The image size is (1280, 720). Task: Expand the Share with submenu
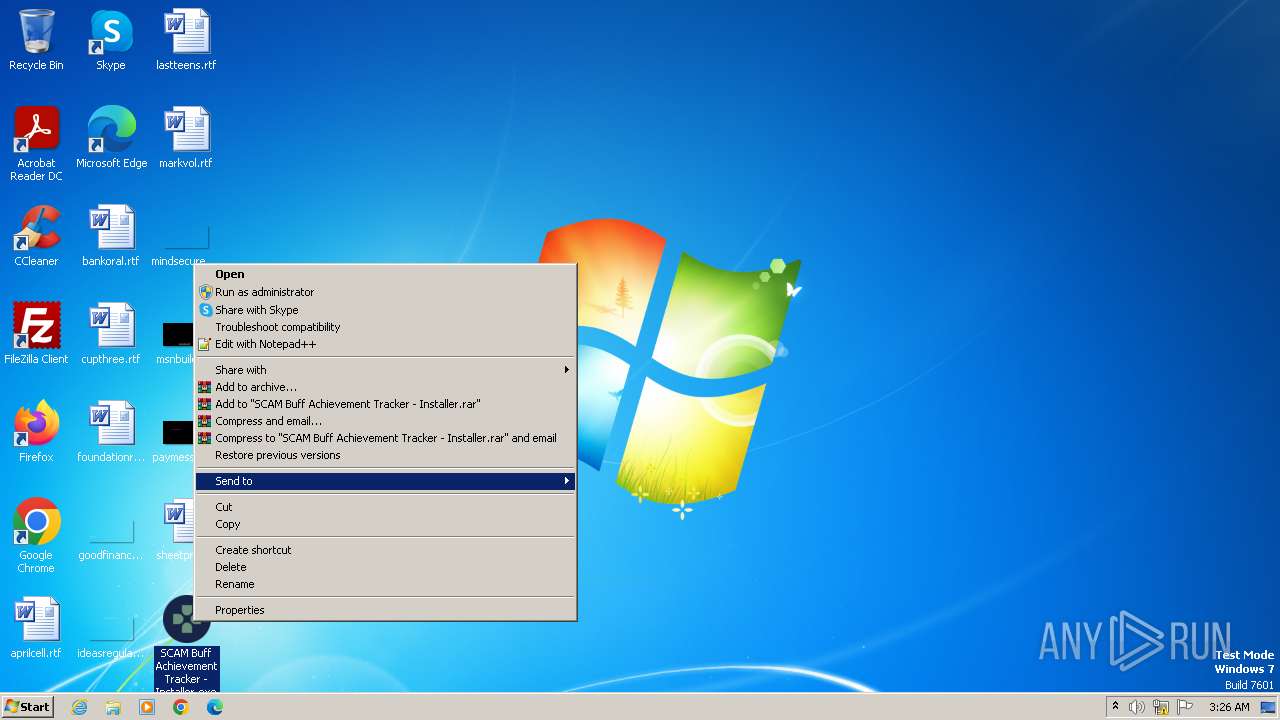tap(385, 370)
